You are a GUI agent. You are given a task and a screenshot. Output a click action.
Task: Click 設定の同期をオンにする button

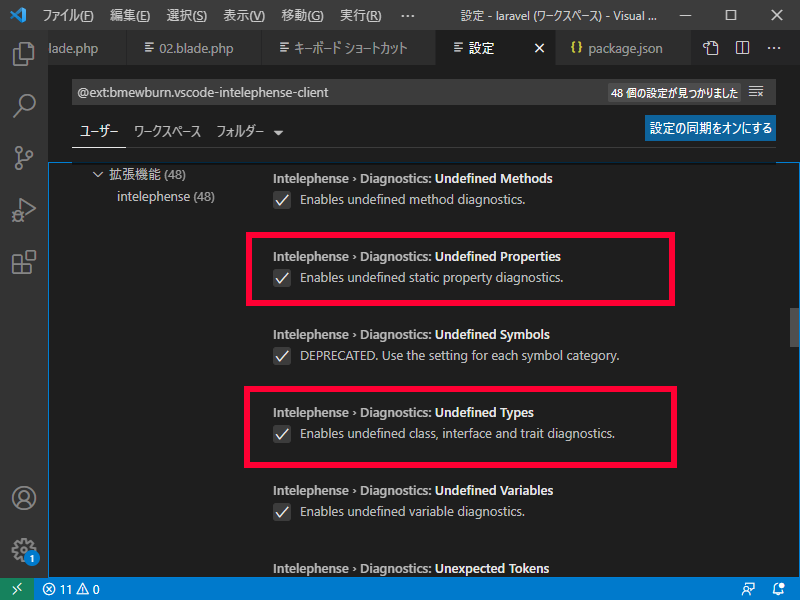click(x=710, y=128)
